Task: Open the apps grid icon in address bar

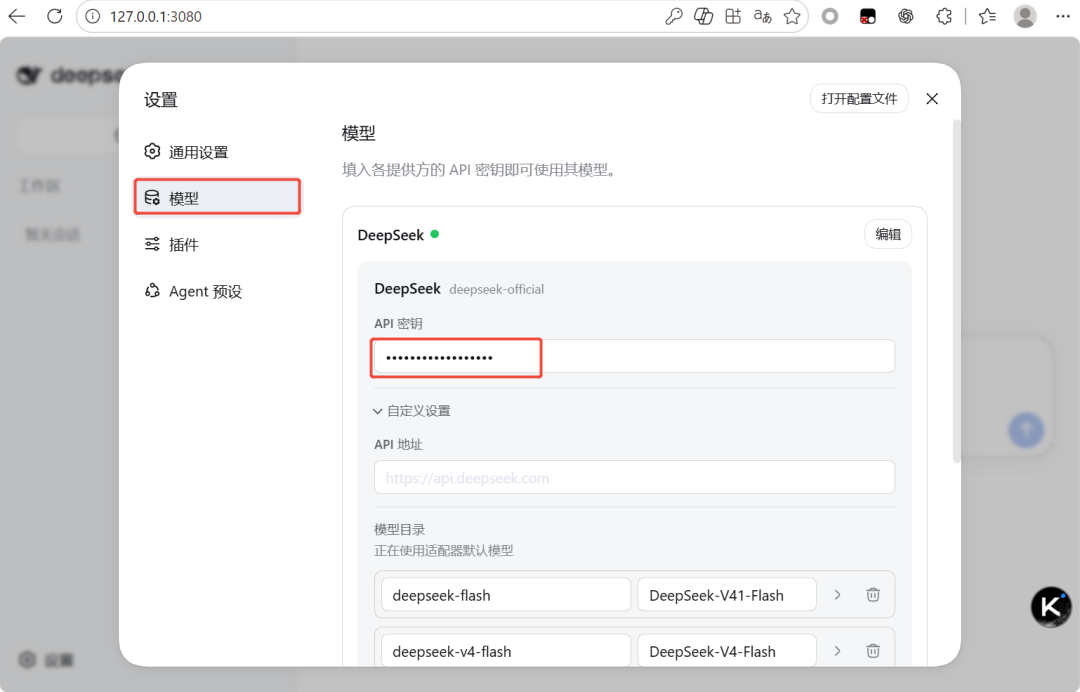Action: point(733,17)
